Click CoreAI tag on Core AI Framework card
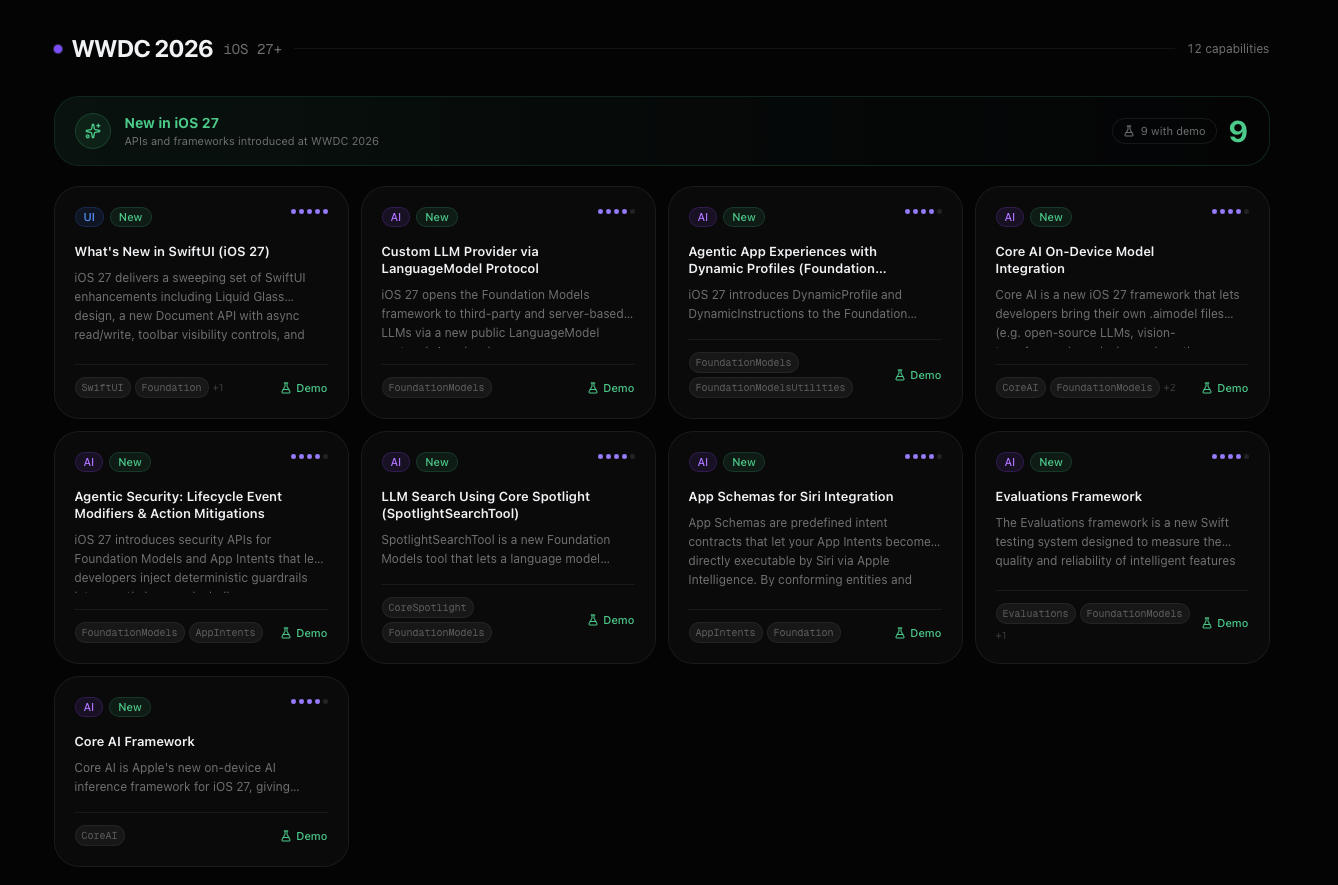 point(100,836)
